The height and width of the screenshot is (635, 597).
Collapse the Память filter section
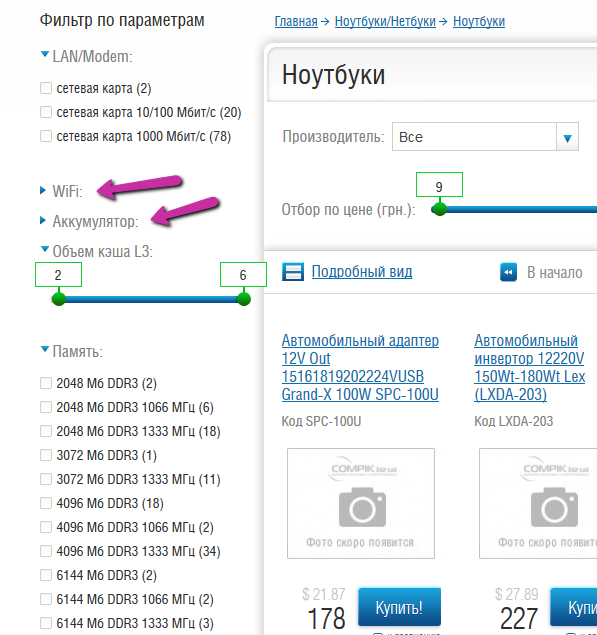pyautogui.click(x=45, y=349)
